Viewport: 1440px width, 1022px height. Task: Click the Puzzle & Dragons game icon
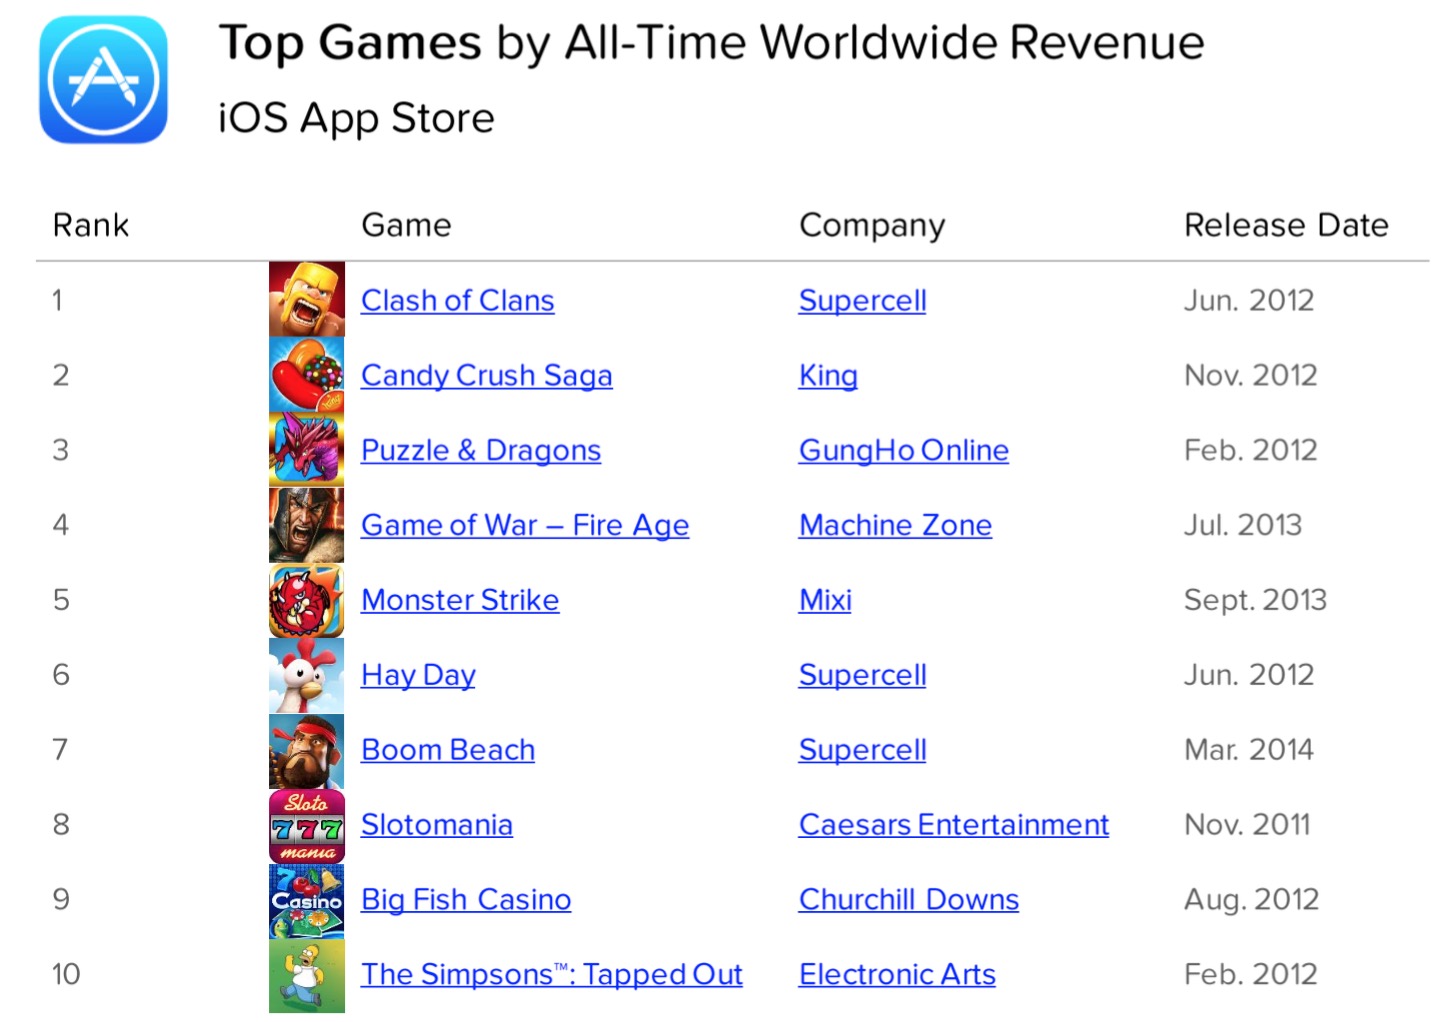pos(306,449)
